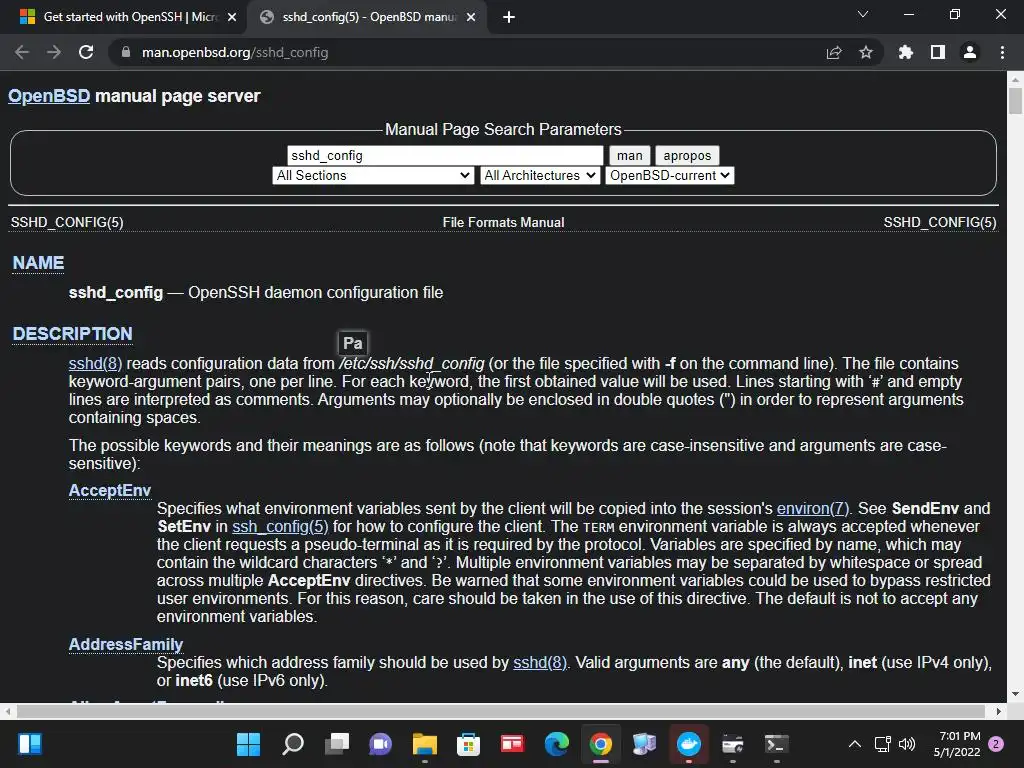Open tab search chevron in title bar
Image resolution: width=1024 pixels, height=768 pixels.
pos(863,14)
